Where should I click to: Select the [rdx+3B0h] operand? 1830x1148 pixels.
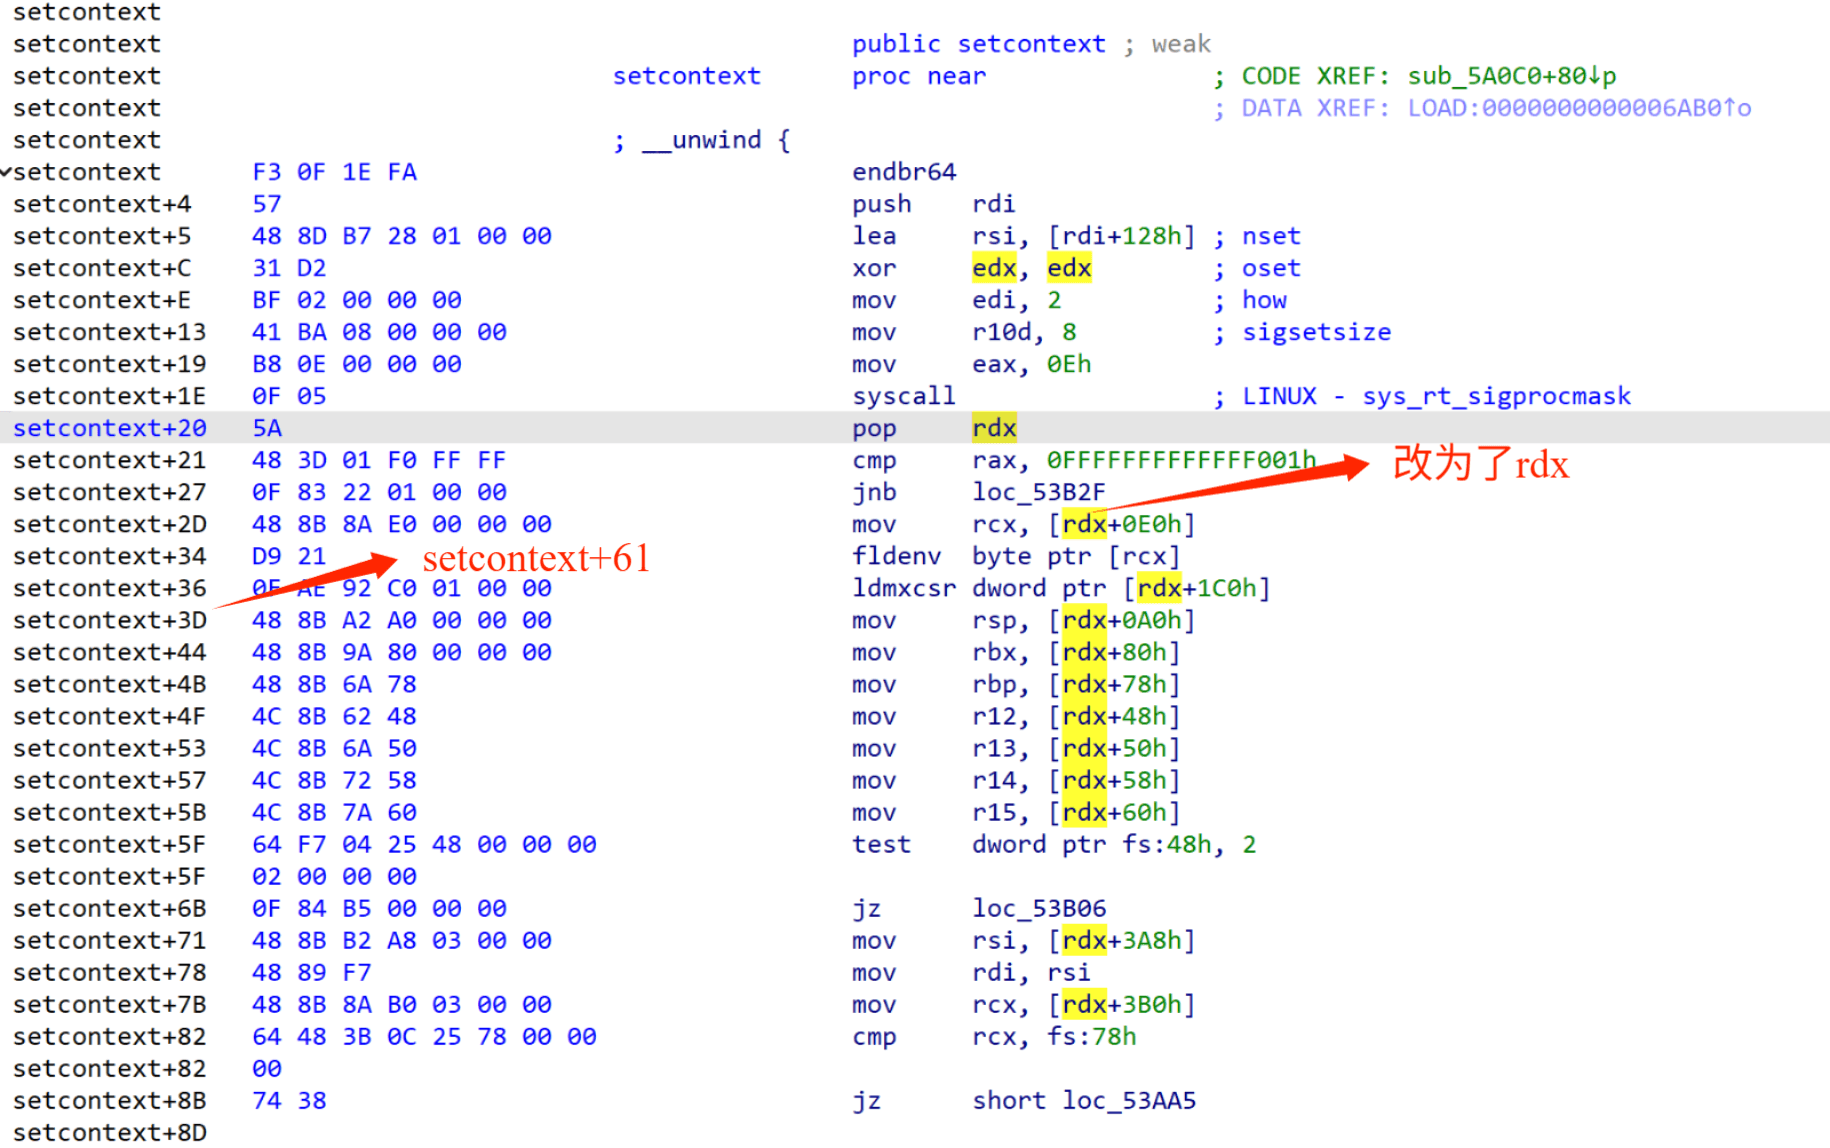pos(1121,1004)
